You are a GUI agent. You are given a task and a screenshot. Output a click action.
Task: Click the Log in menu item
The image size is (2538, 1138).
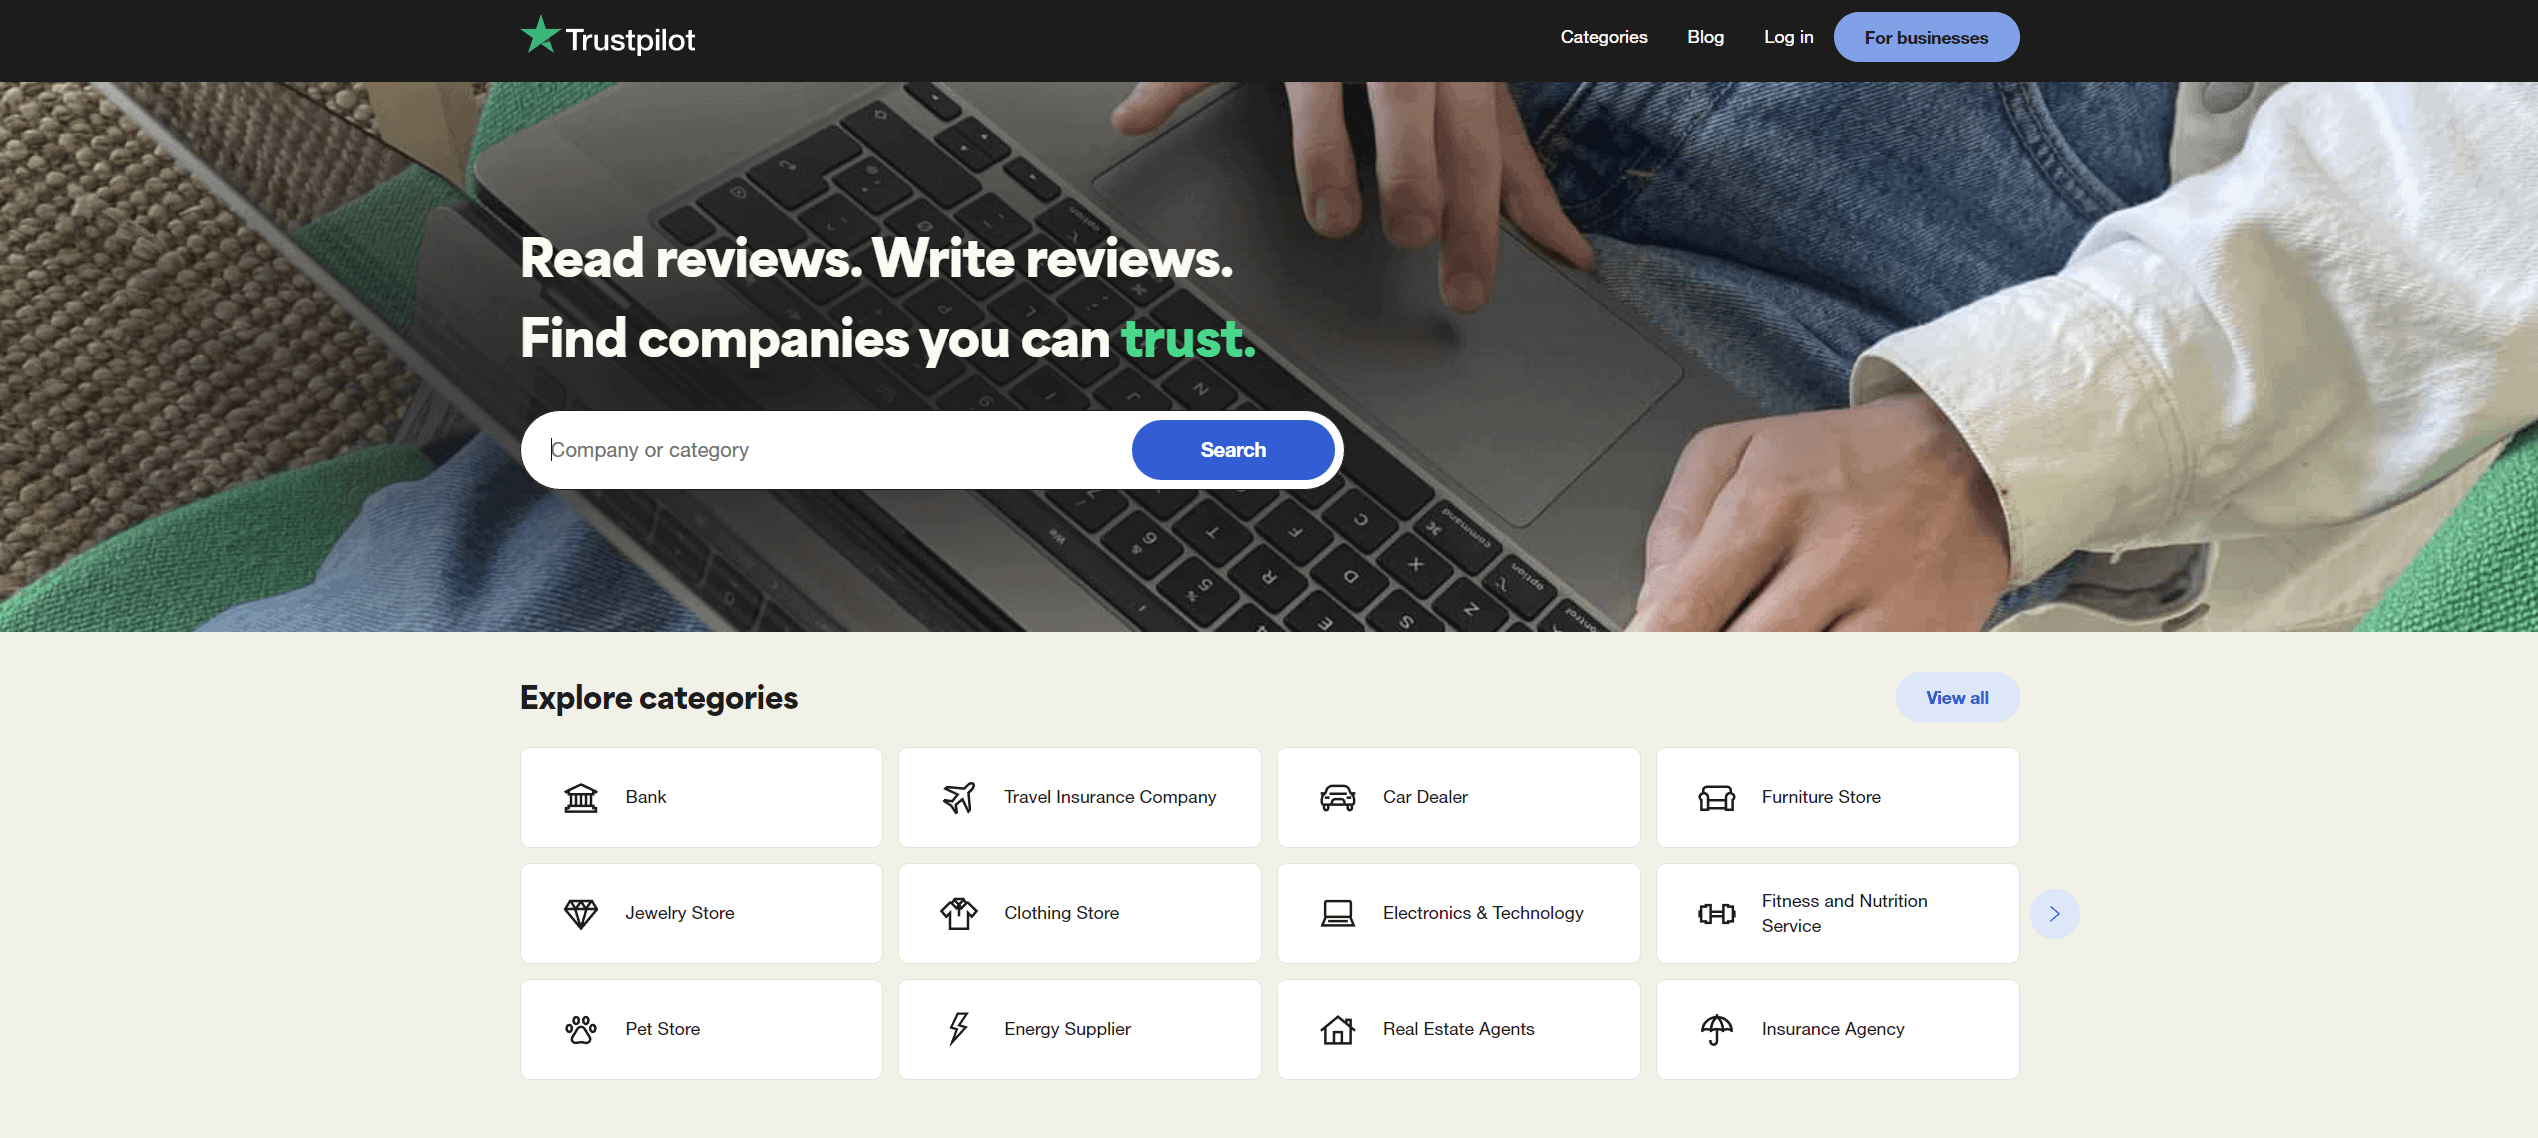click(1789, 36)
